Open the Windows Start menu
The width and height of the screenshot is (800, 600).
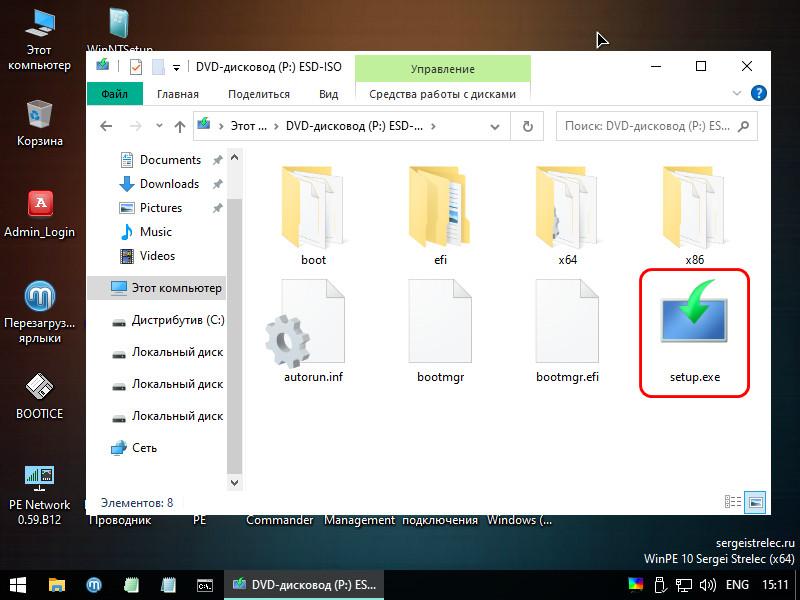(x=18, y=585)
